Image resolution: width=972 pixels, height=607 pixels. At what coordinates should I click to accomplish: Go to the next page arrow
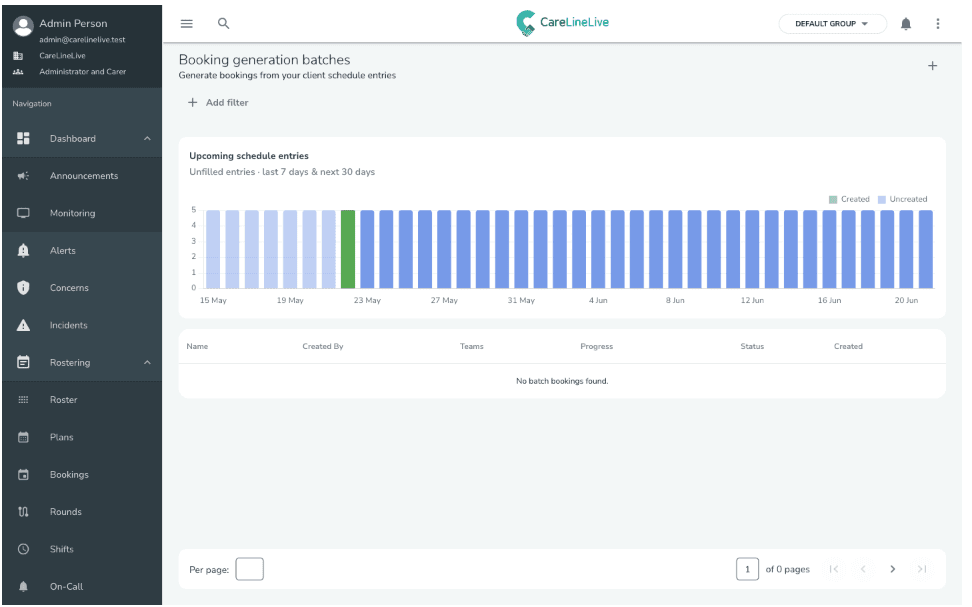(892, 569)
